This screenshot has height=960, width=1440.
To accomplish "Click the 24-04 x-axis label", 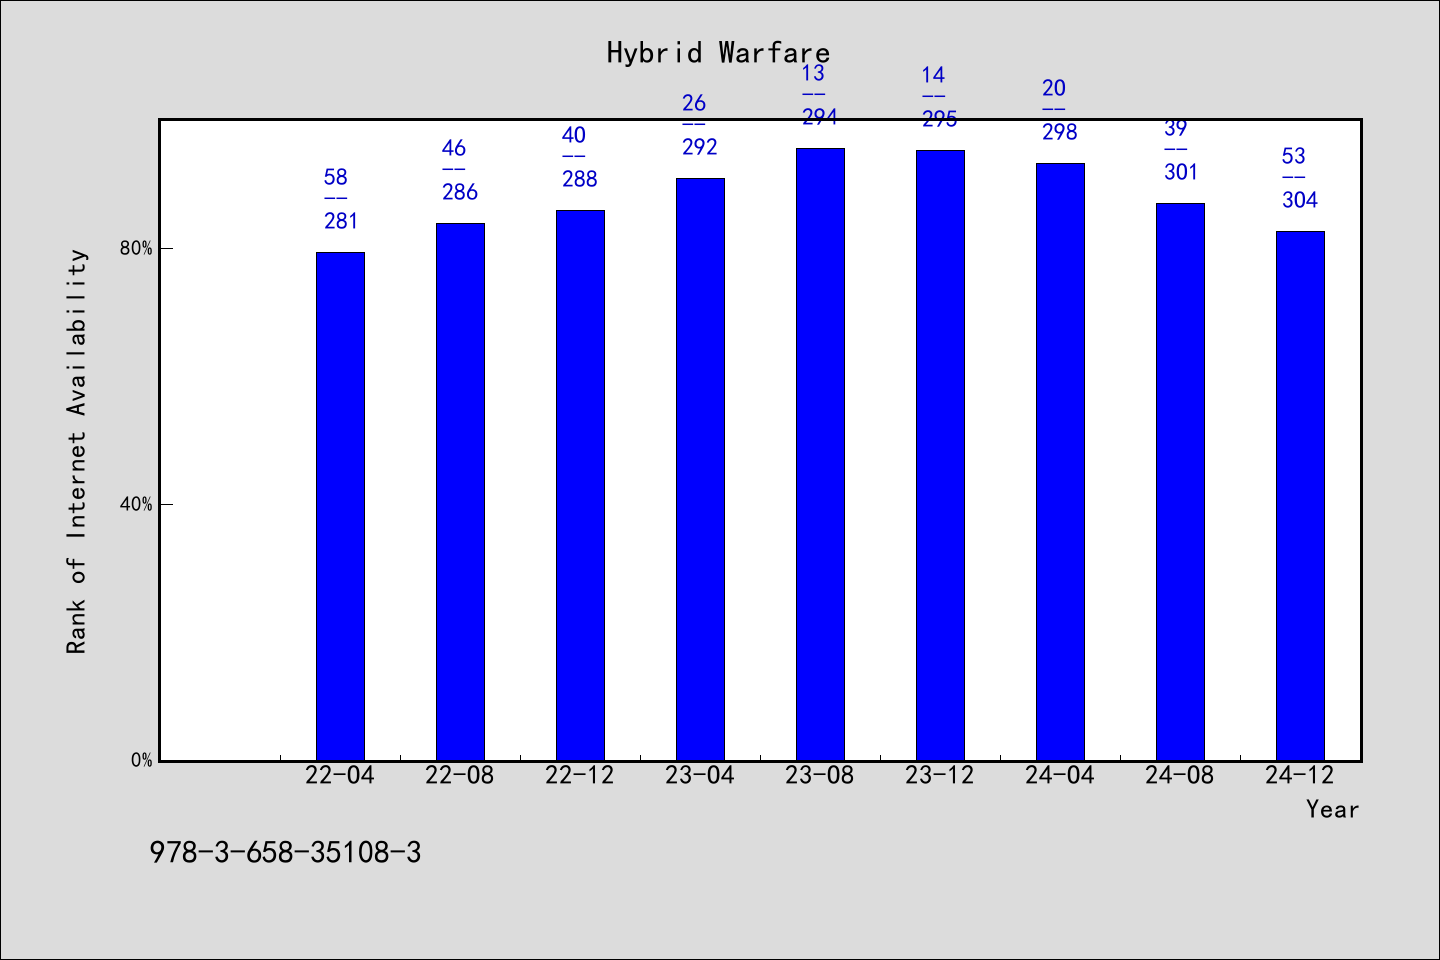I will point(1060,775).
